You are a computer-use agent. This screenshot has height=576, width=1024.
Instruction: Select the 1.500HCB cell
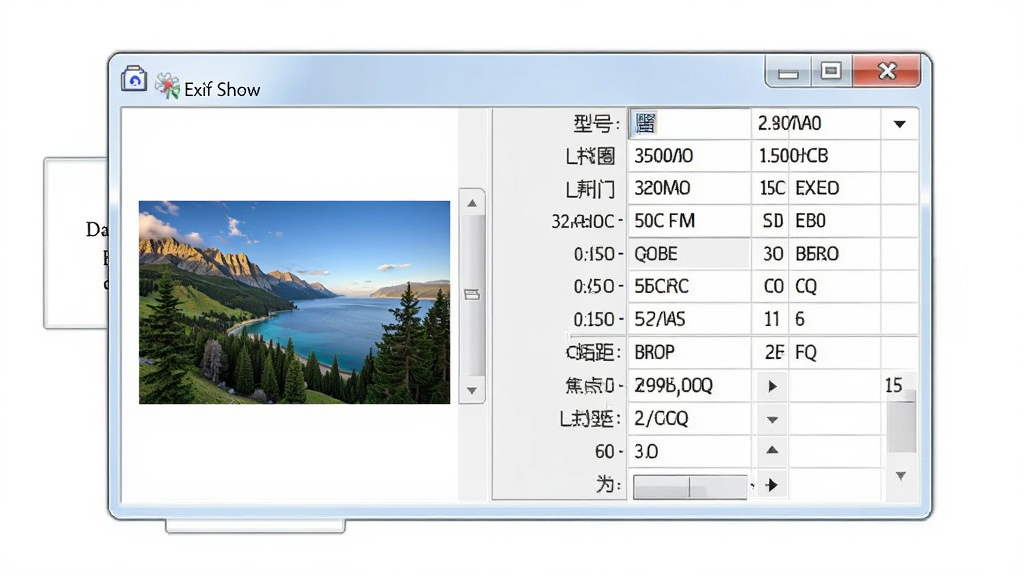coord(816,156)
